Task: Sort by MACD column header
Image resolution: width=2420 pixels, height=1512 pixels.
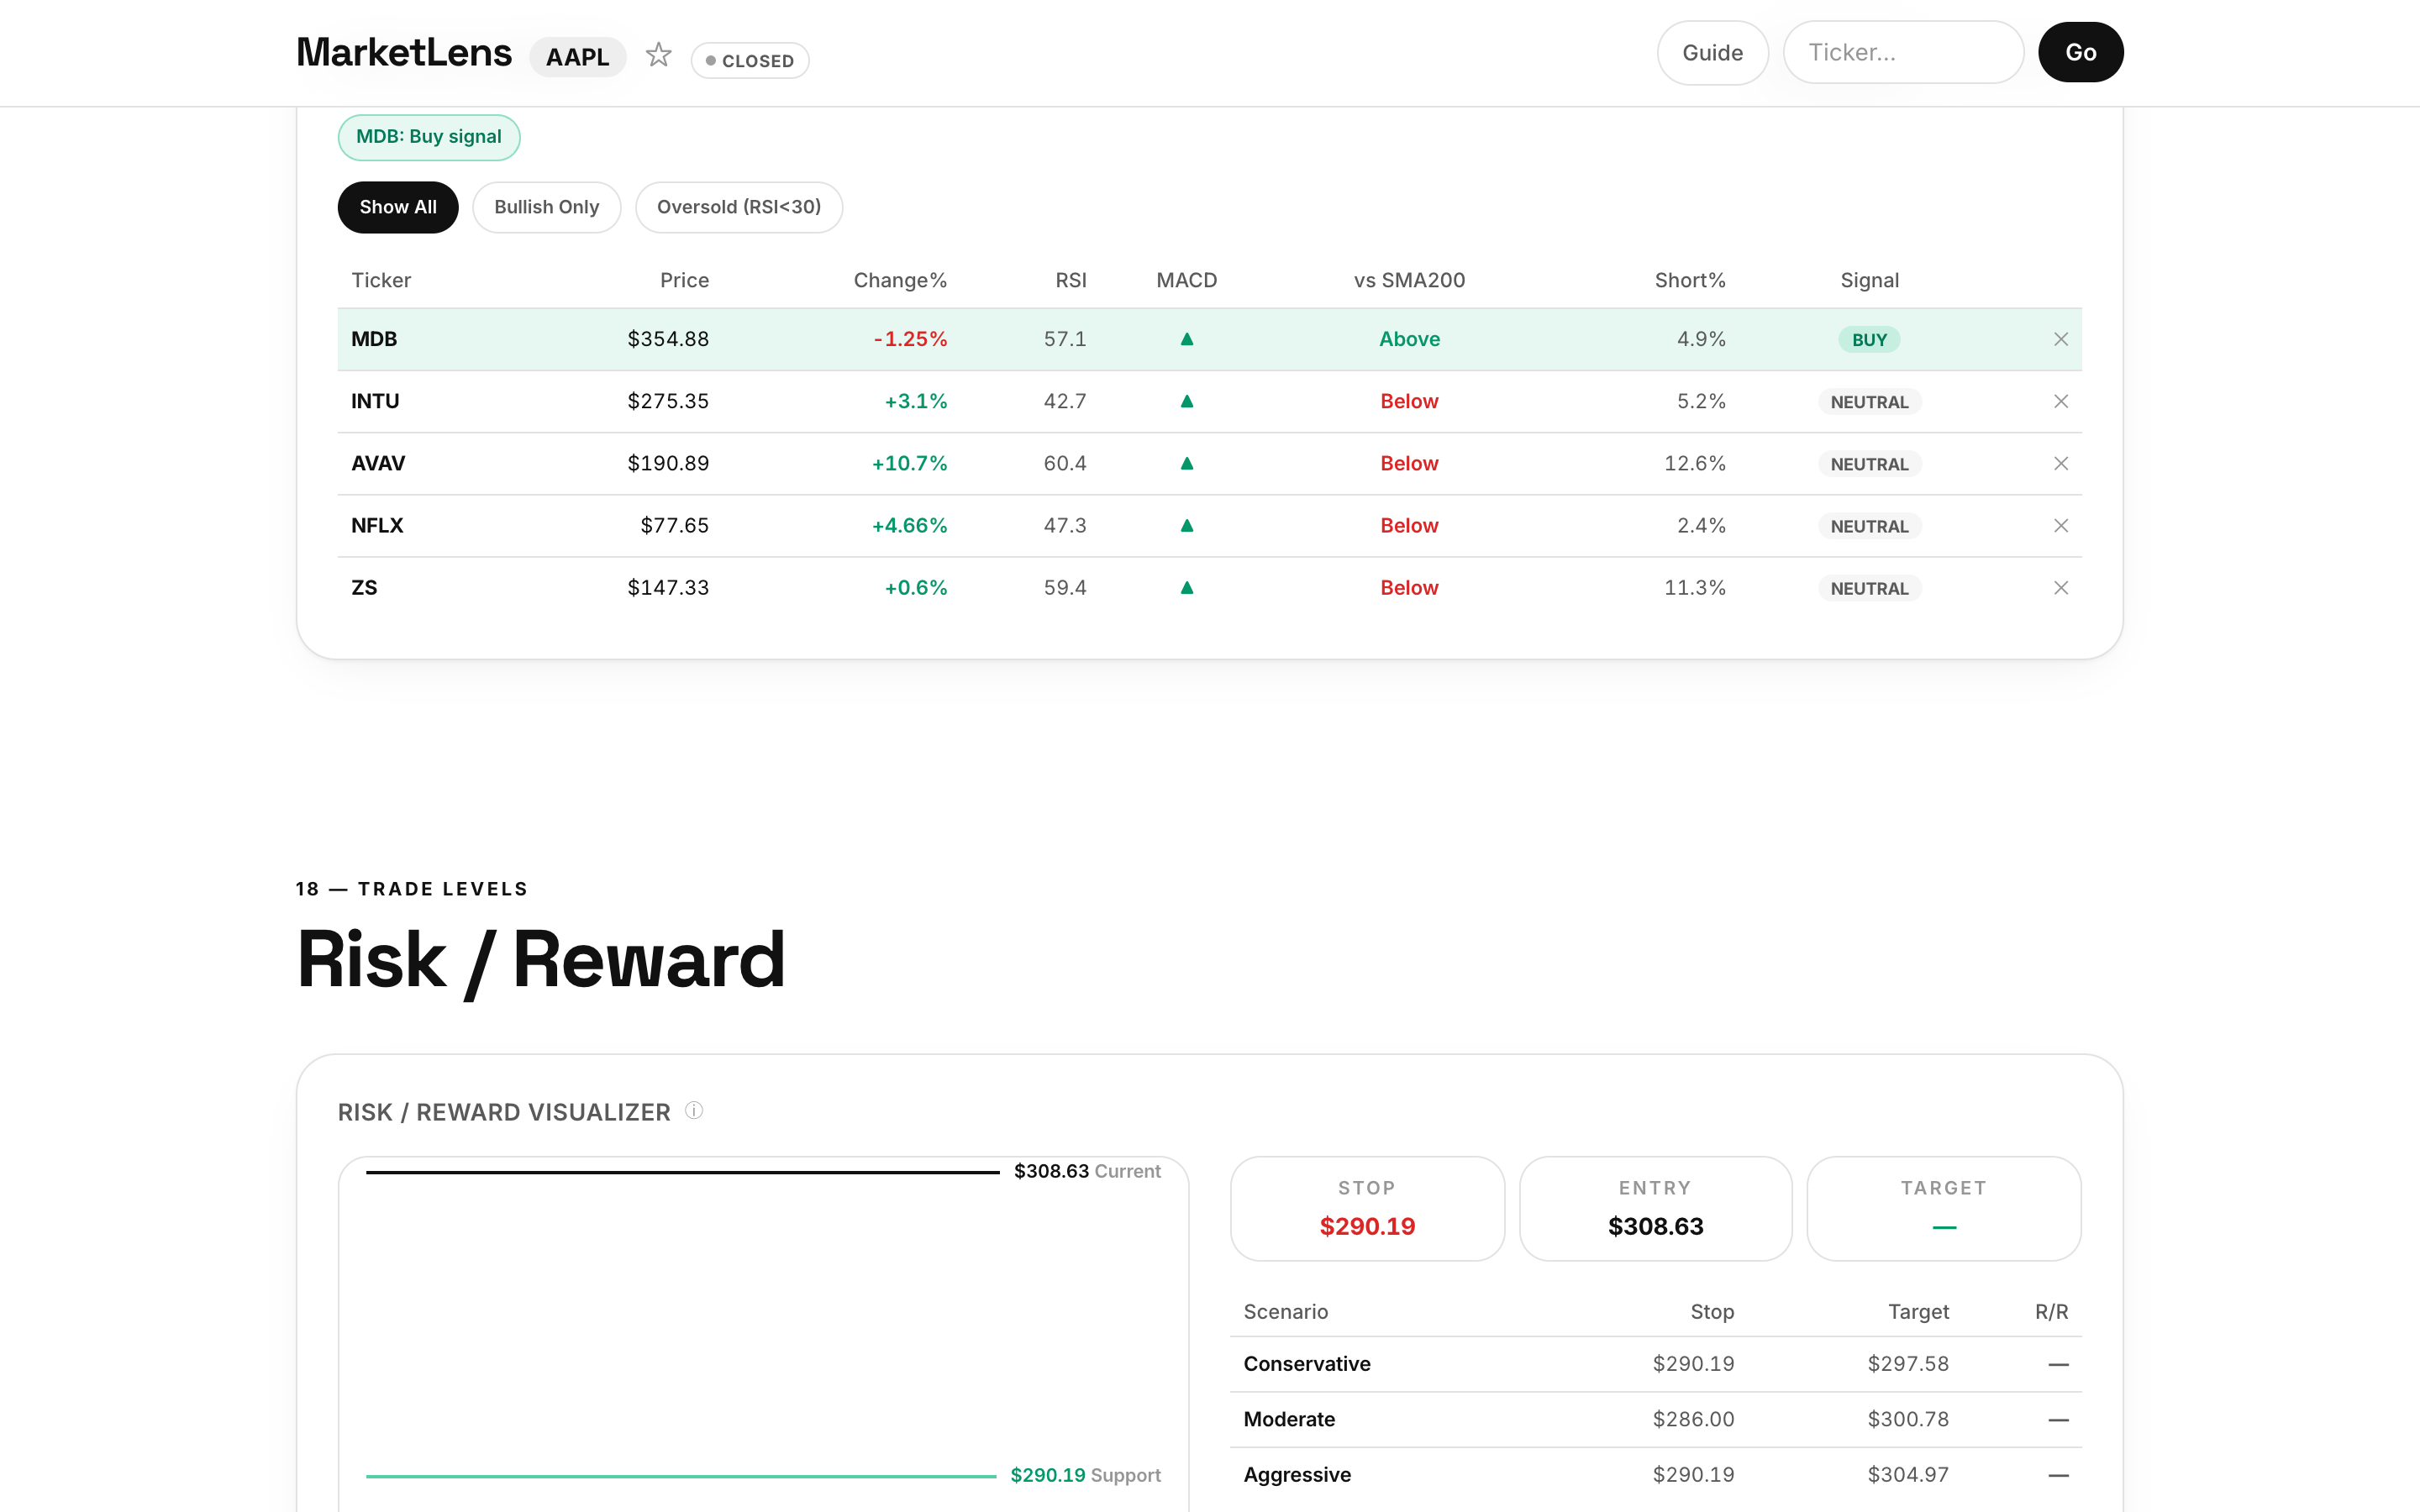Action: pos(1187,280)
